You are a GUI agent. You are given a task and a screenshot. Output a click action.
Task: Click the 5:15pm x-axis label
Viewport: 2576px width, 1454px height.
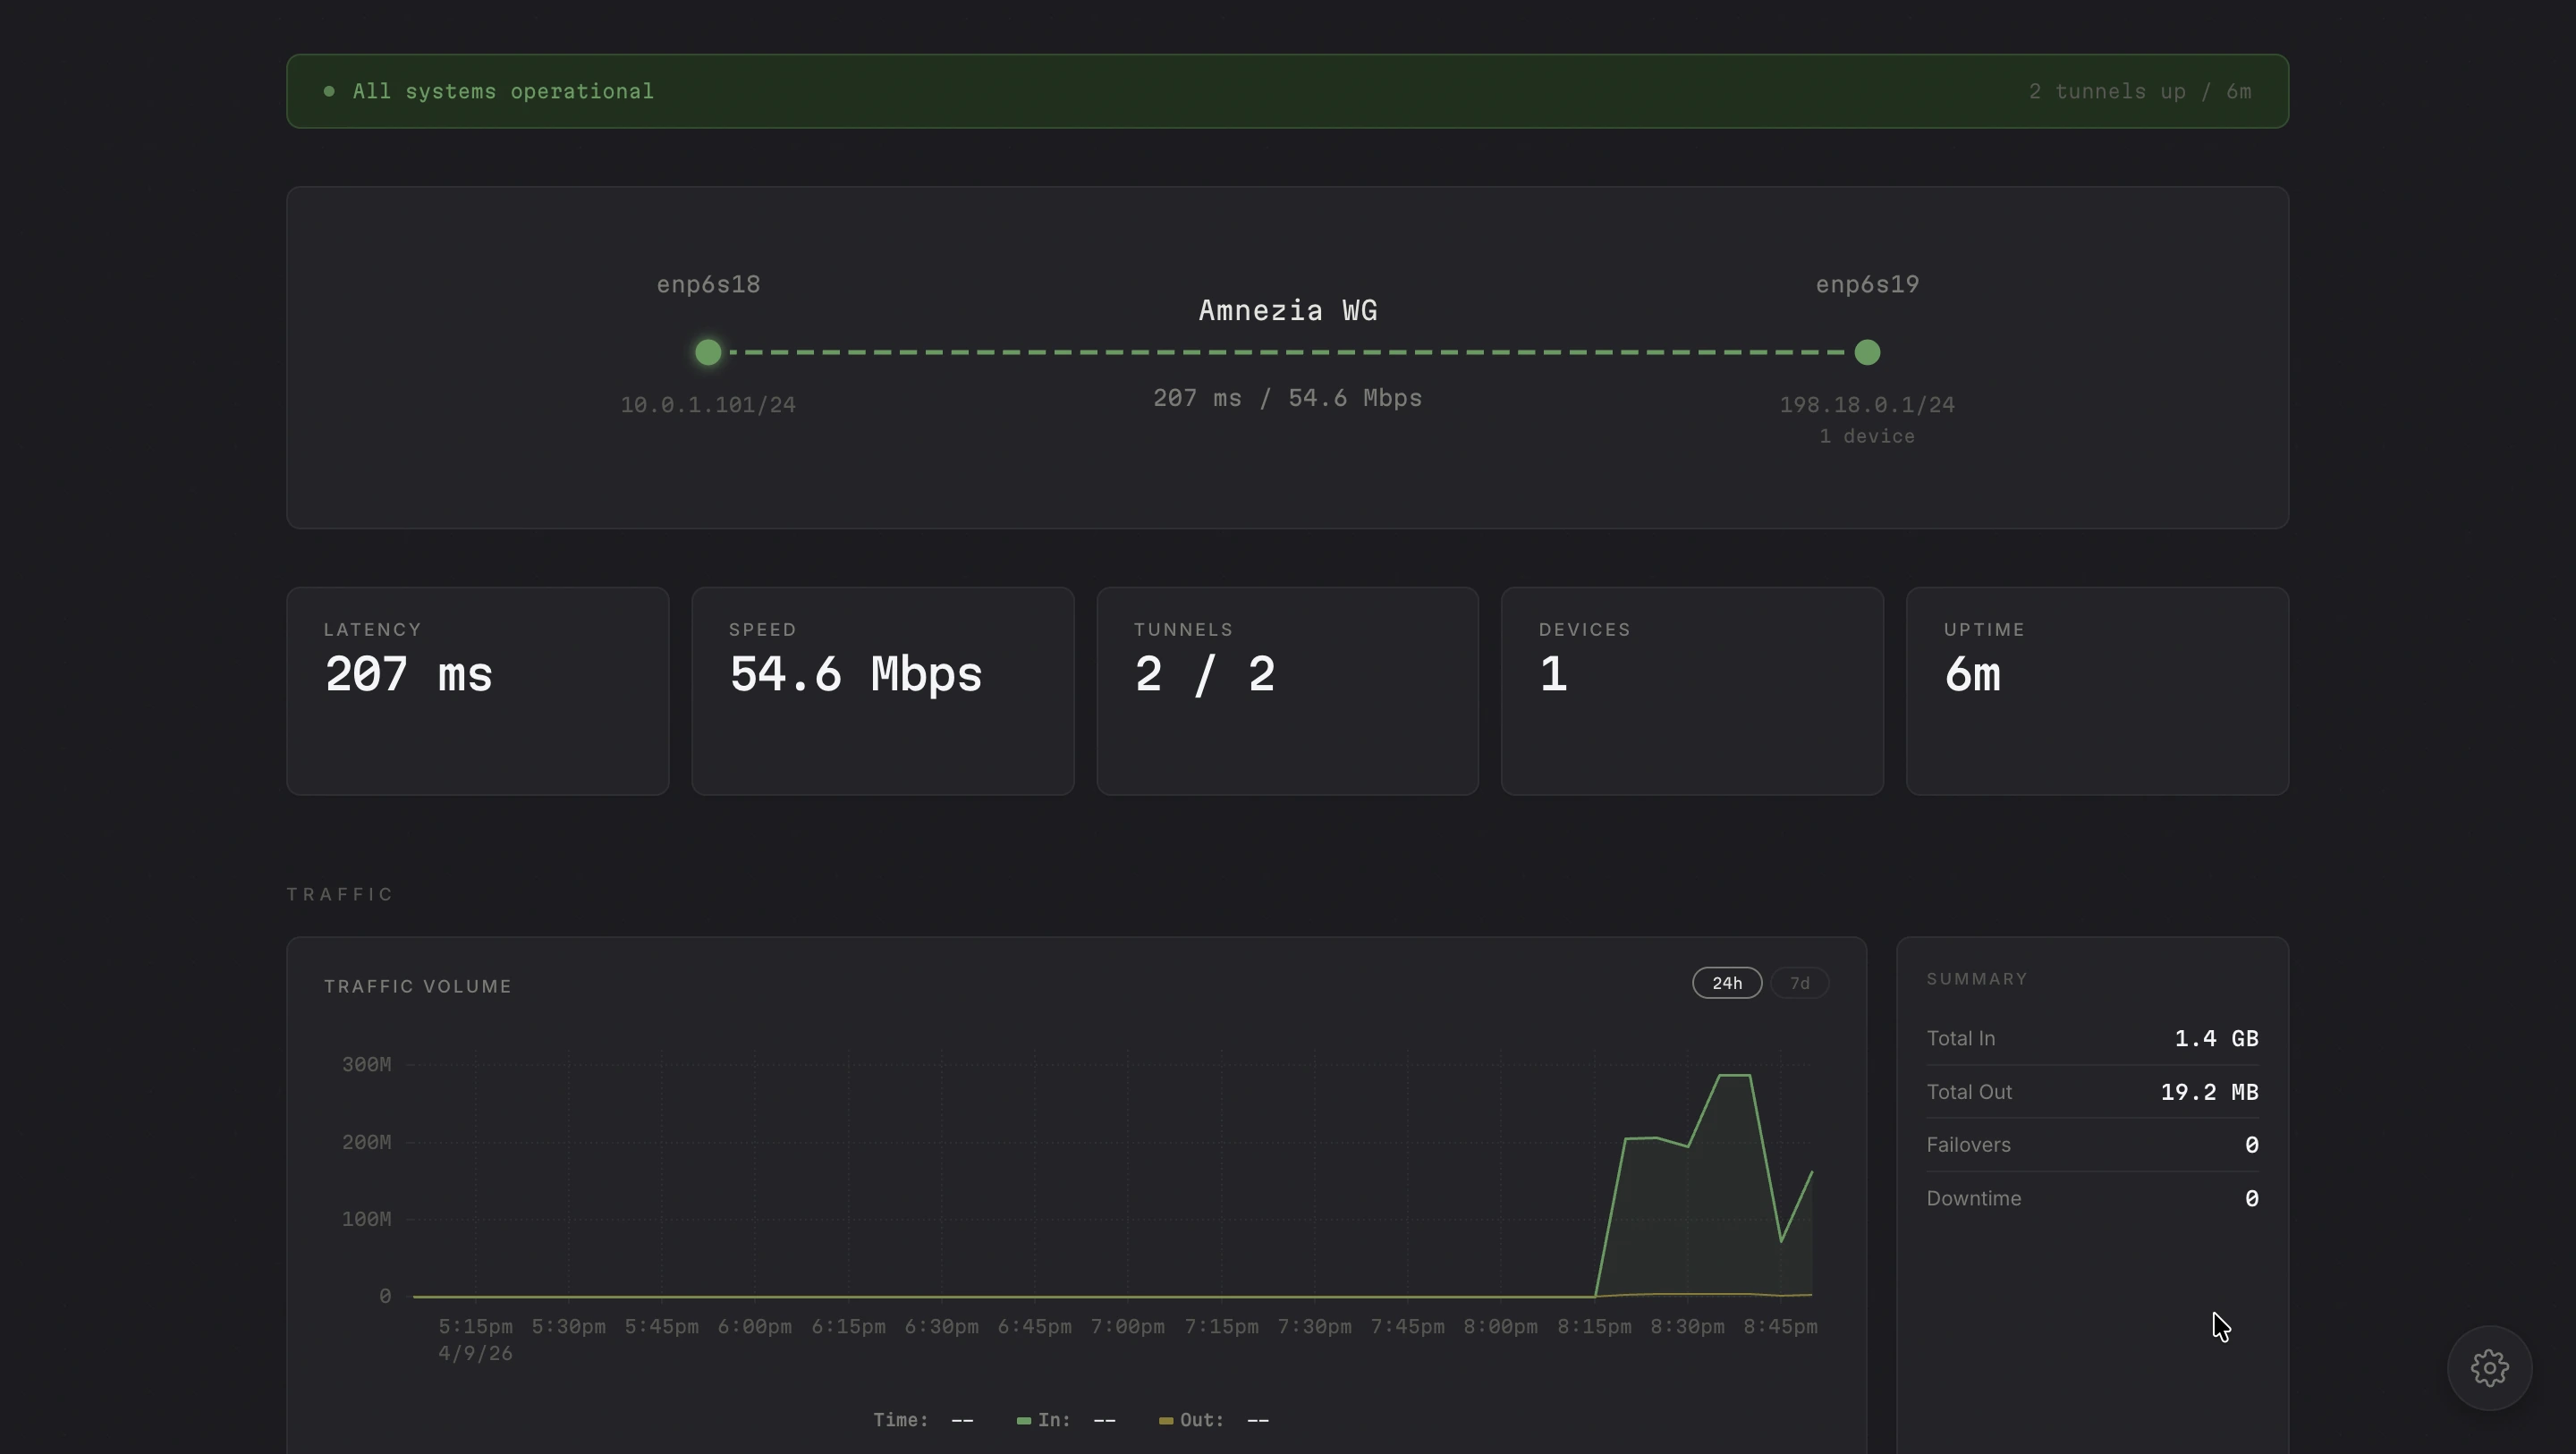(x=475, y=1327)
